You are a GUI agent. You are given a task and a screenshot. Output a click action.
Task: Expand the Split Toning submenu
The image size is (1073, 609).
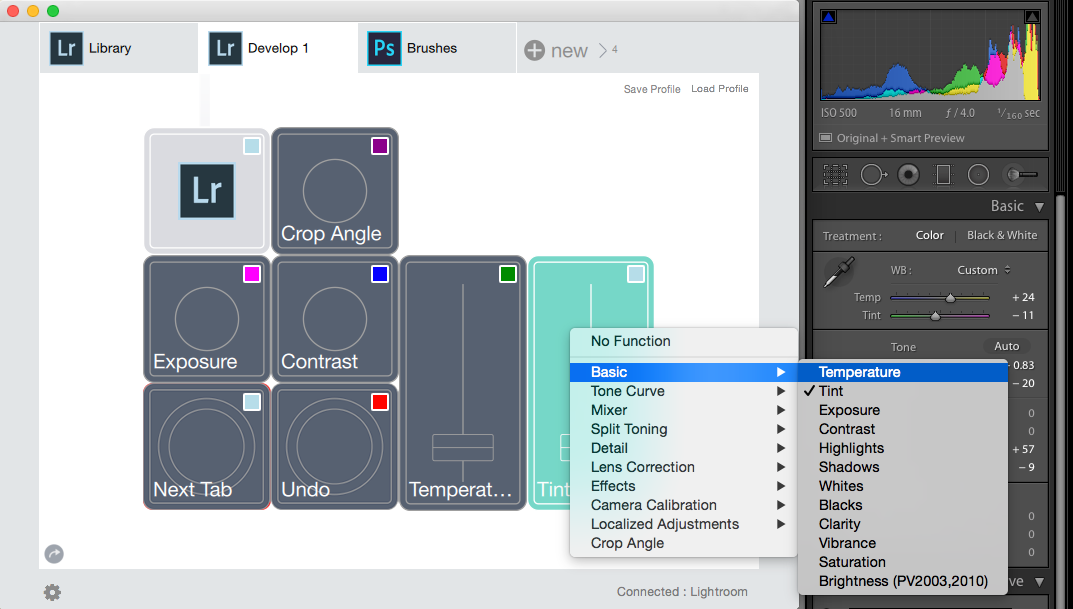pos(684,429)
